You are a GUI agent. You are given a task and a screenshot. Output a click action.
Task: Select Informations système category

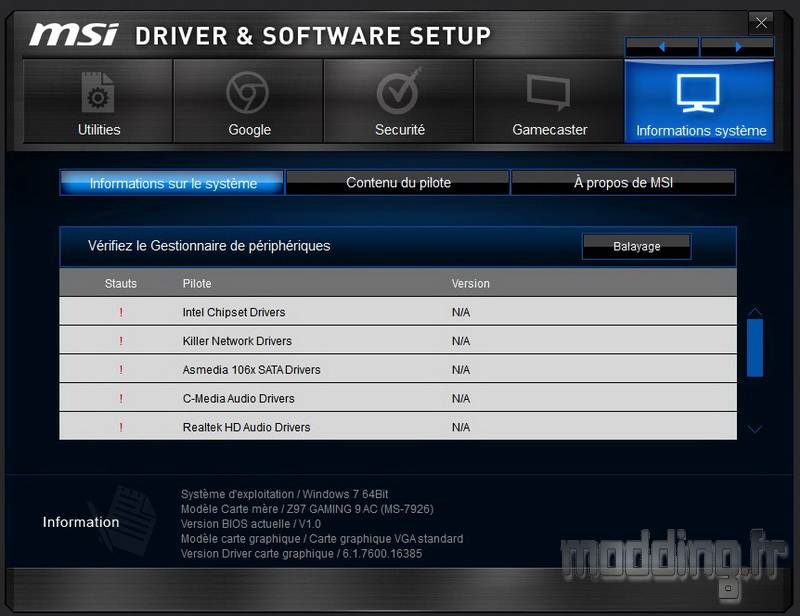pos(699,101)
